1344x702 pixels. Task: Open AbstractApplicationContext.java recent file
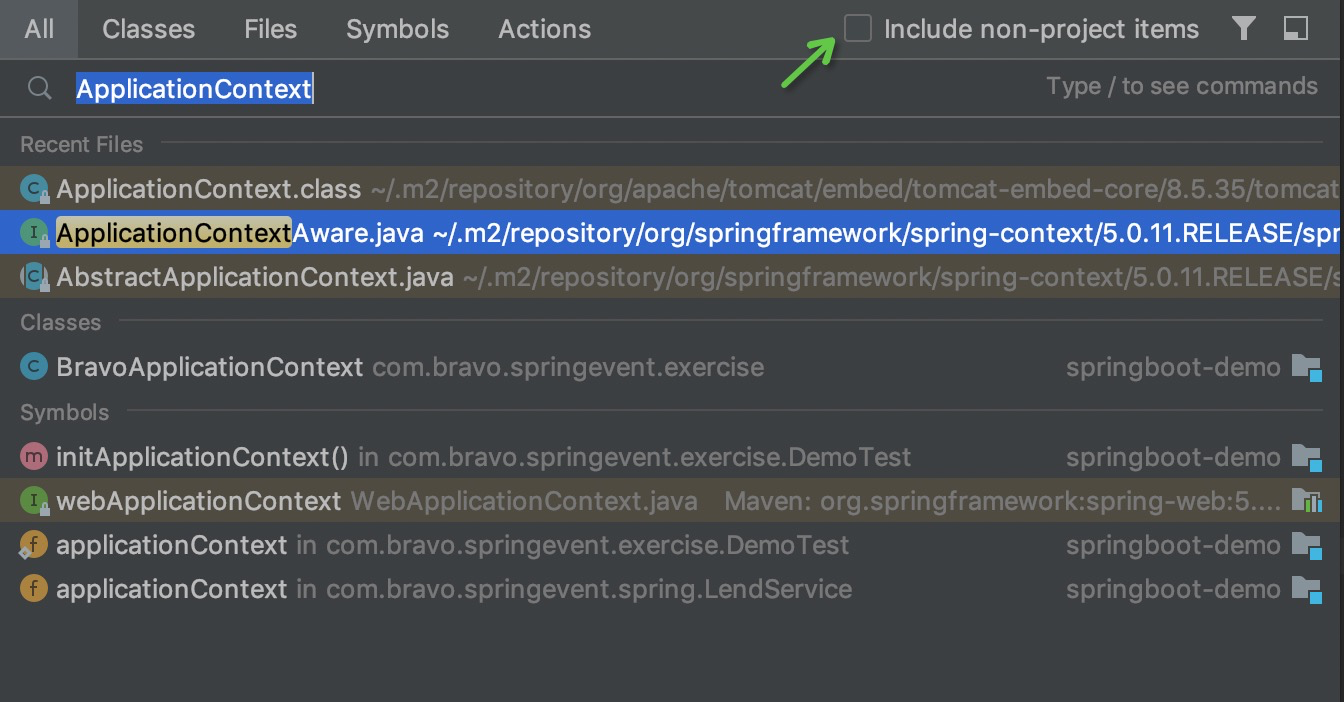(255, 277)
